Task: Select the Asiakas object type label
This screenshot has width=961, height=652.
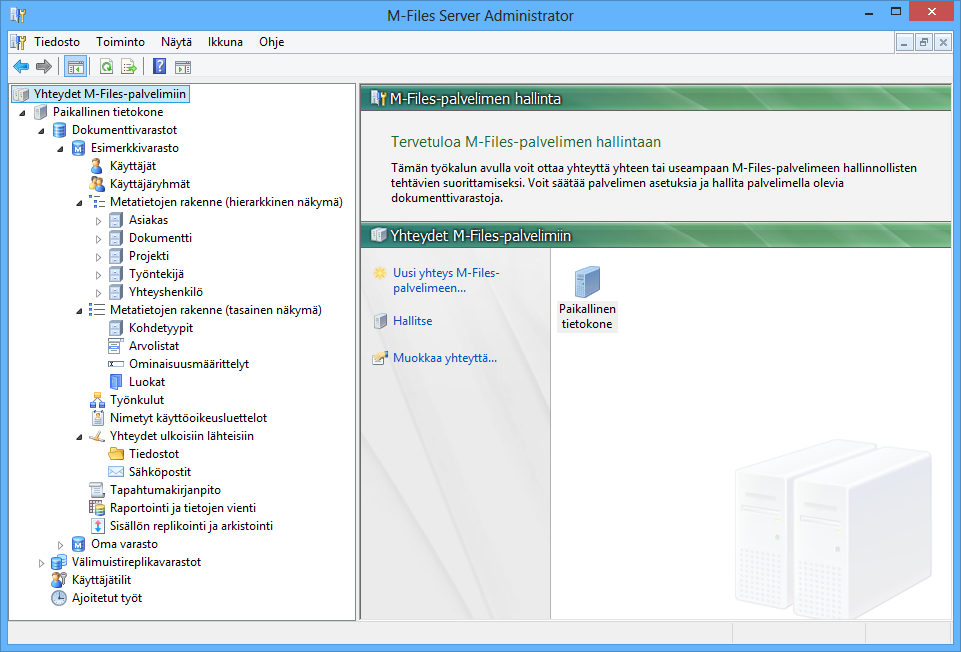Action: pos(148,220)
